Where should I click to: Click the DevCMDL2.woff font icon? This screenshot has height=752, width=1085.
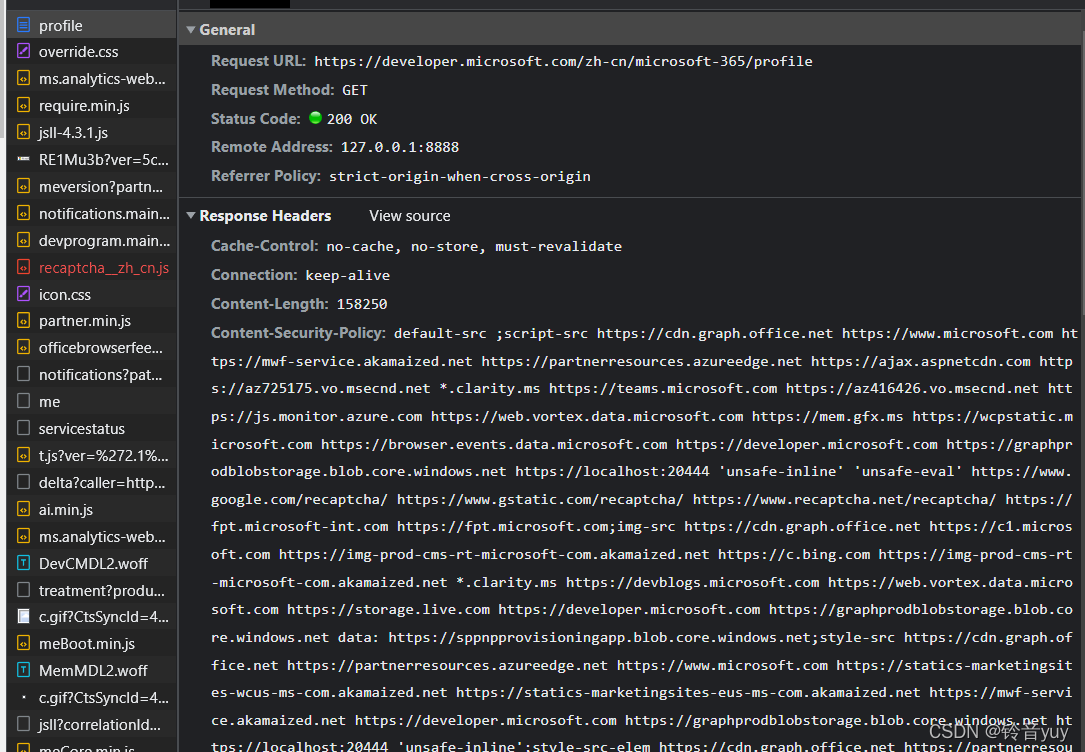24,563
